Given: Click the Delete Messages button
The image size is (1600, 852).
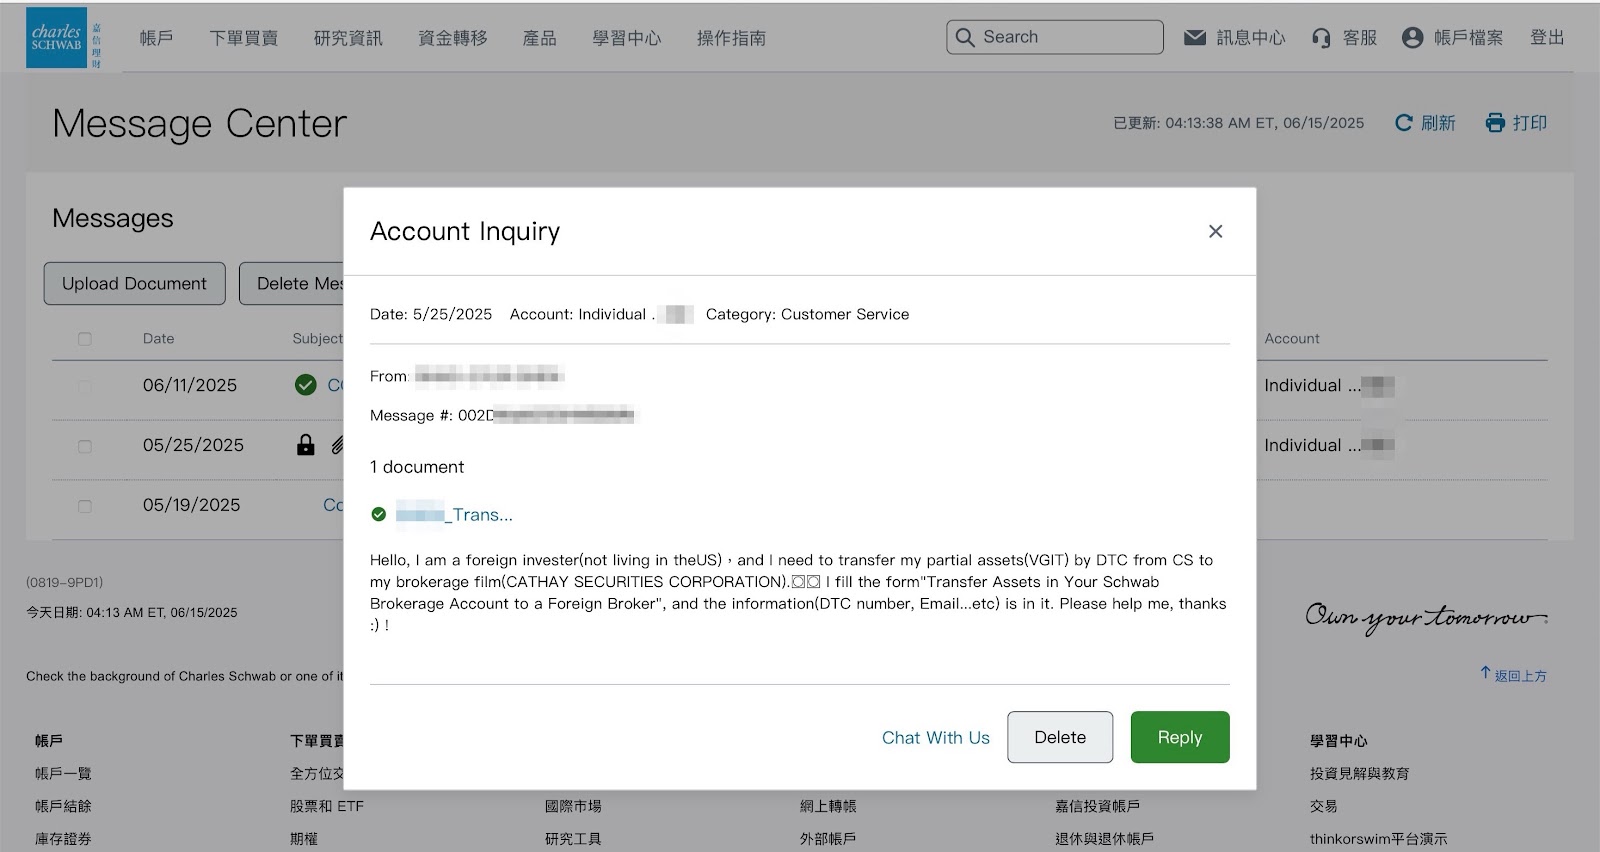Looking at the screenshot, I should 292,284.
